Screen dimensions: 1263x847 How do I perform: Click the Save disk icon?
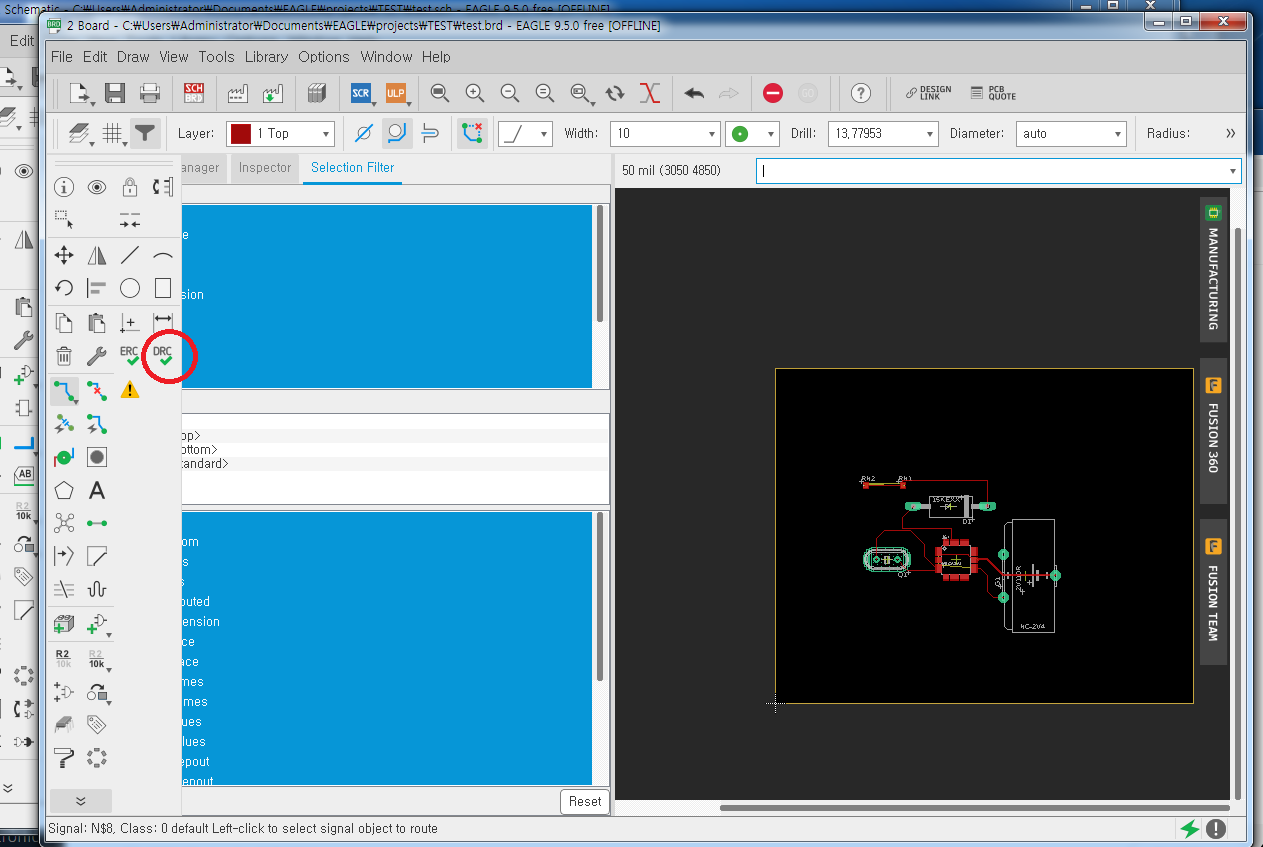(x=115, y=93)
